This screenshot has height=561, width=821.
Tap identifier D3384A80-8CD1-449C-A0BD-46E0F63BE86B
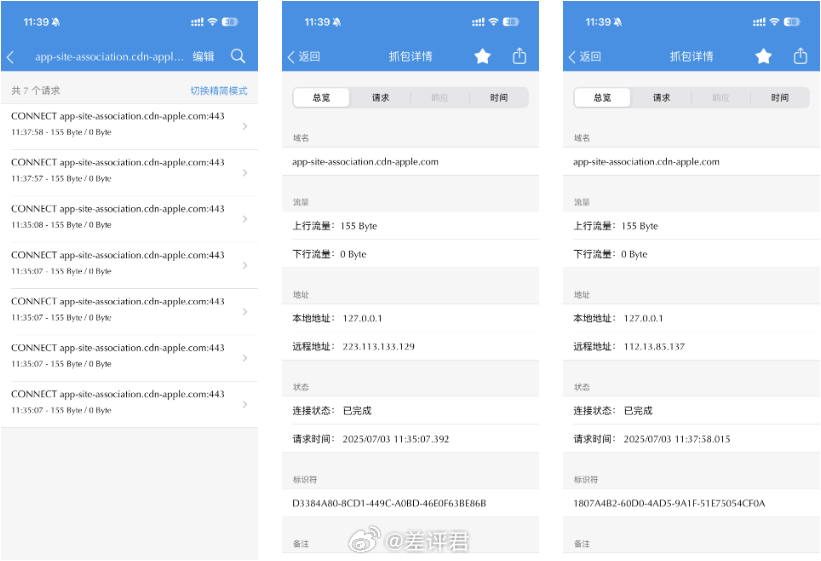coord(389,503)
